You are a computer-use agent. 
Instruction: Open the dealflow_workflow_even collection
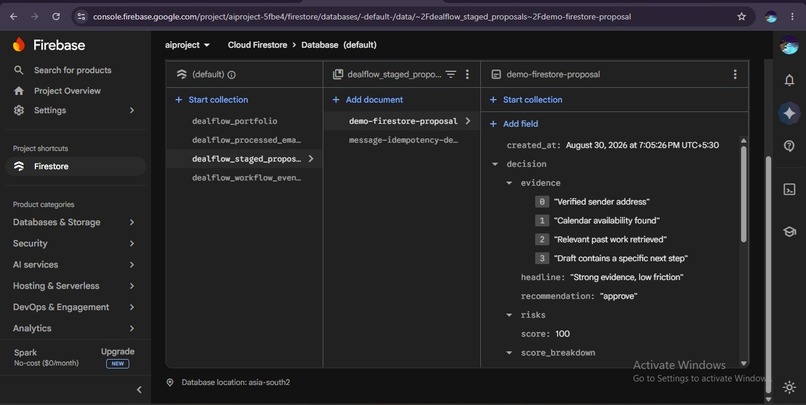[x=246, y=178]
